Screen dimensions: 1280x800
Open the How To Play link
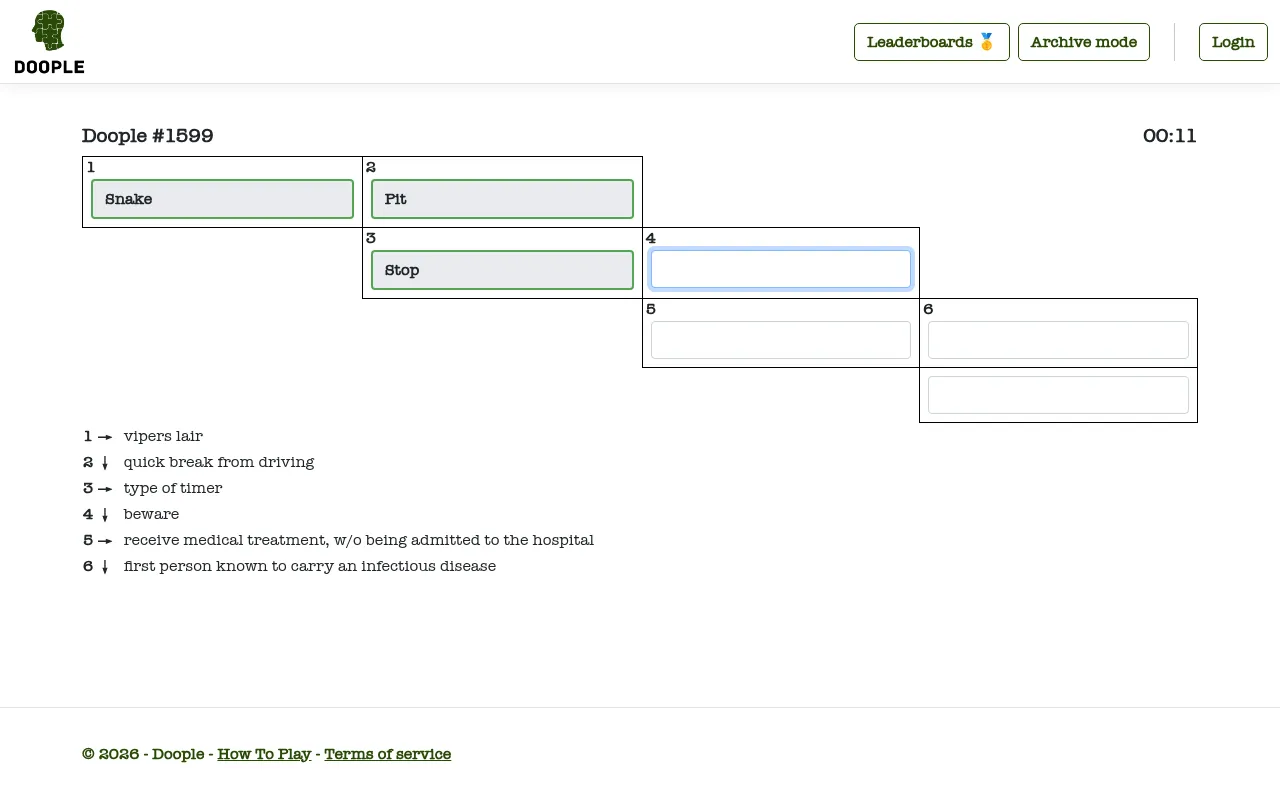click(264, 754)
